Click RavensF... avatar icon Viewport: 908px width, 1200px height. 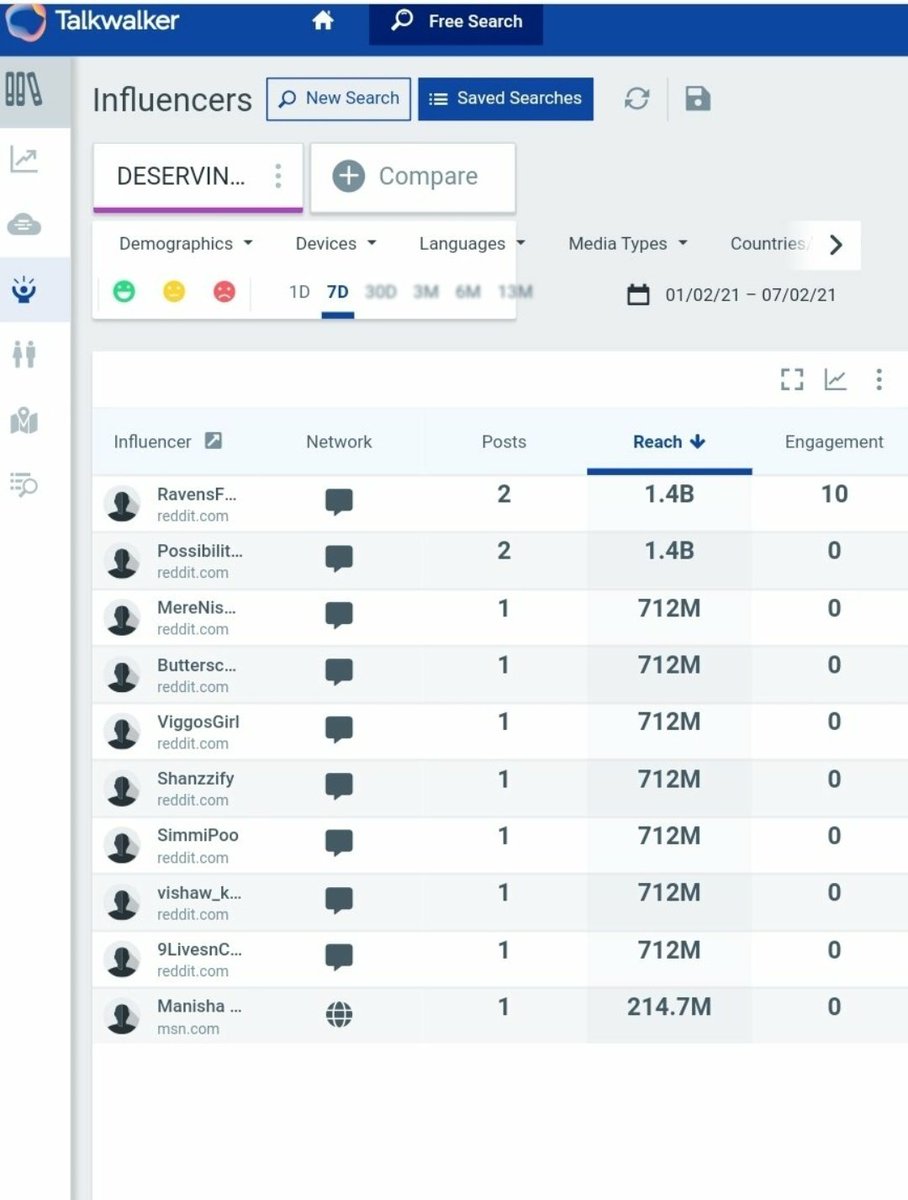(x=122, y=505)
